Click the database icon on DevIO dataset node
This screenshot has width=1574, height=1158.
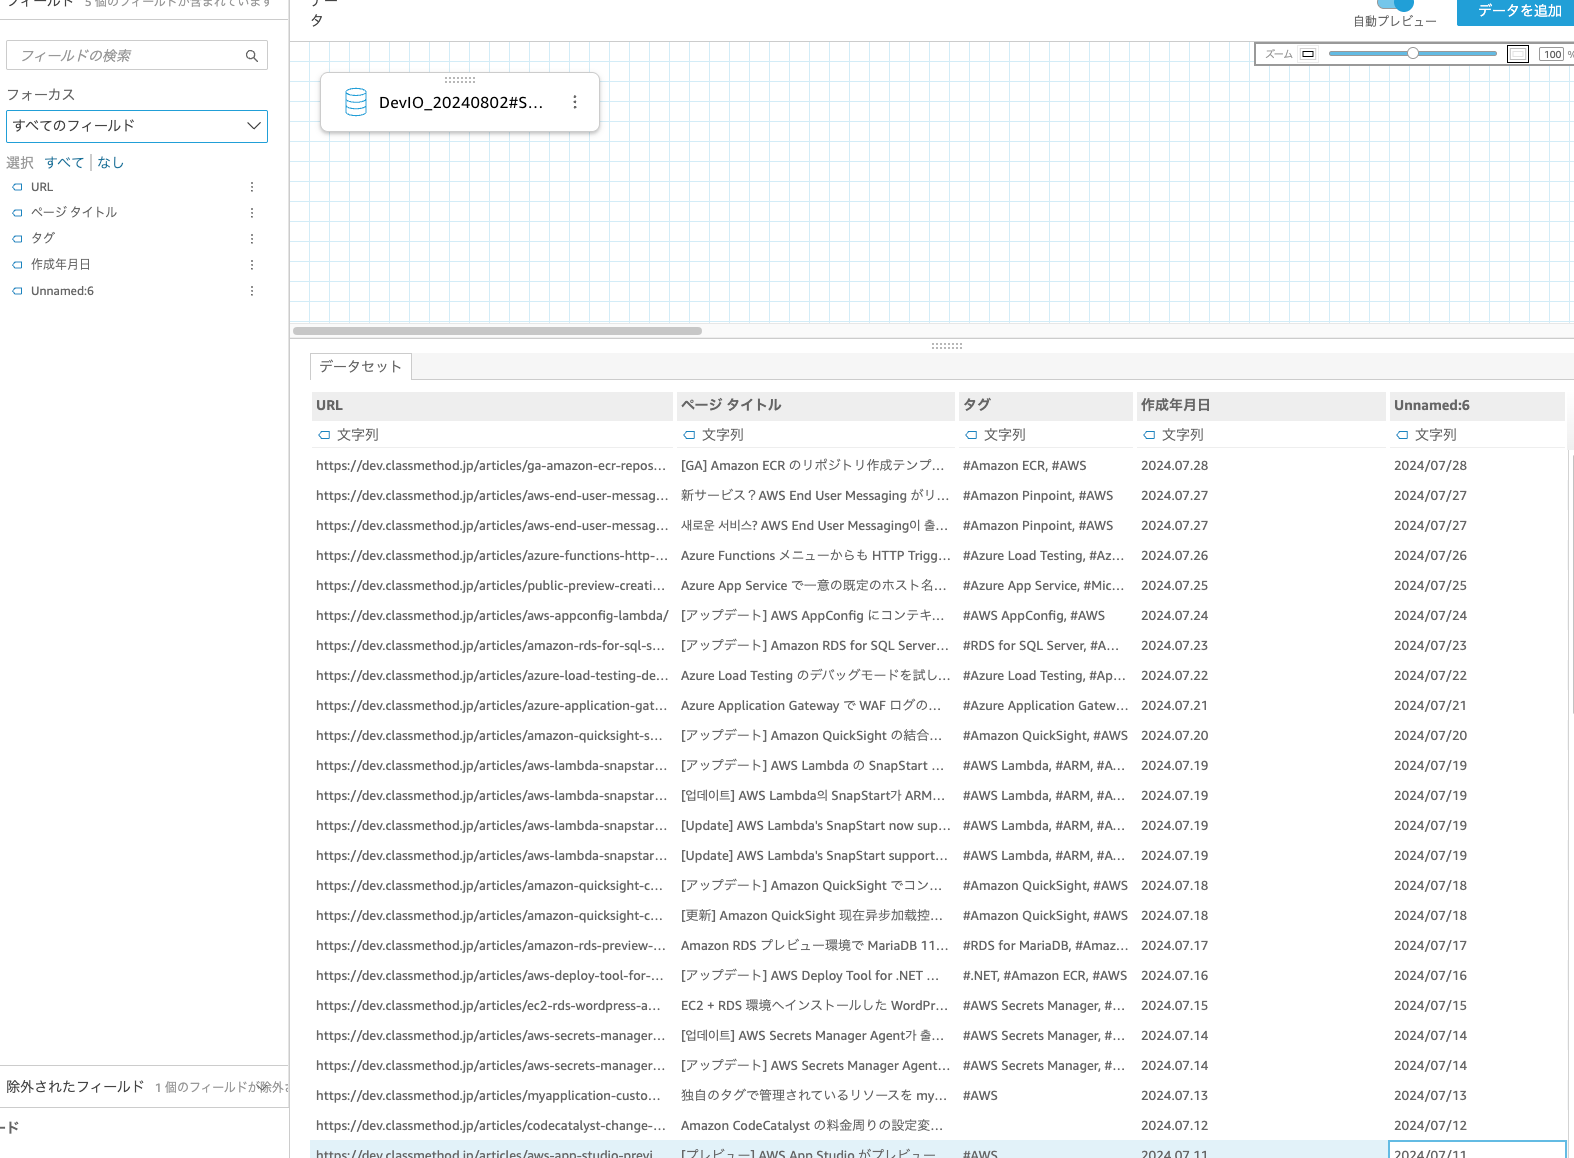coord(356,102)
